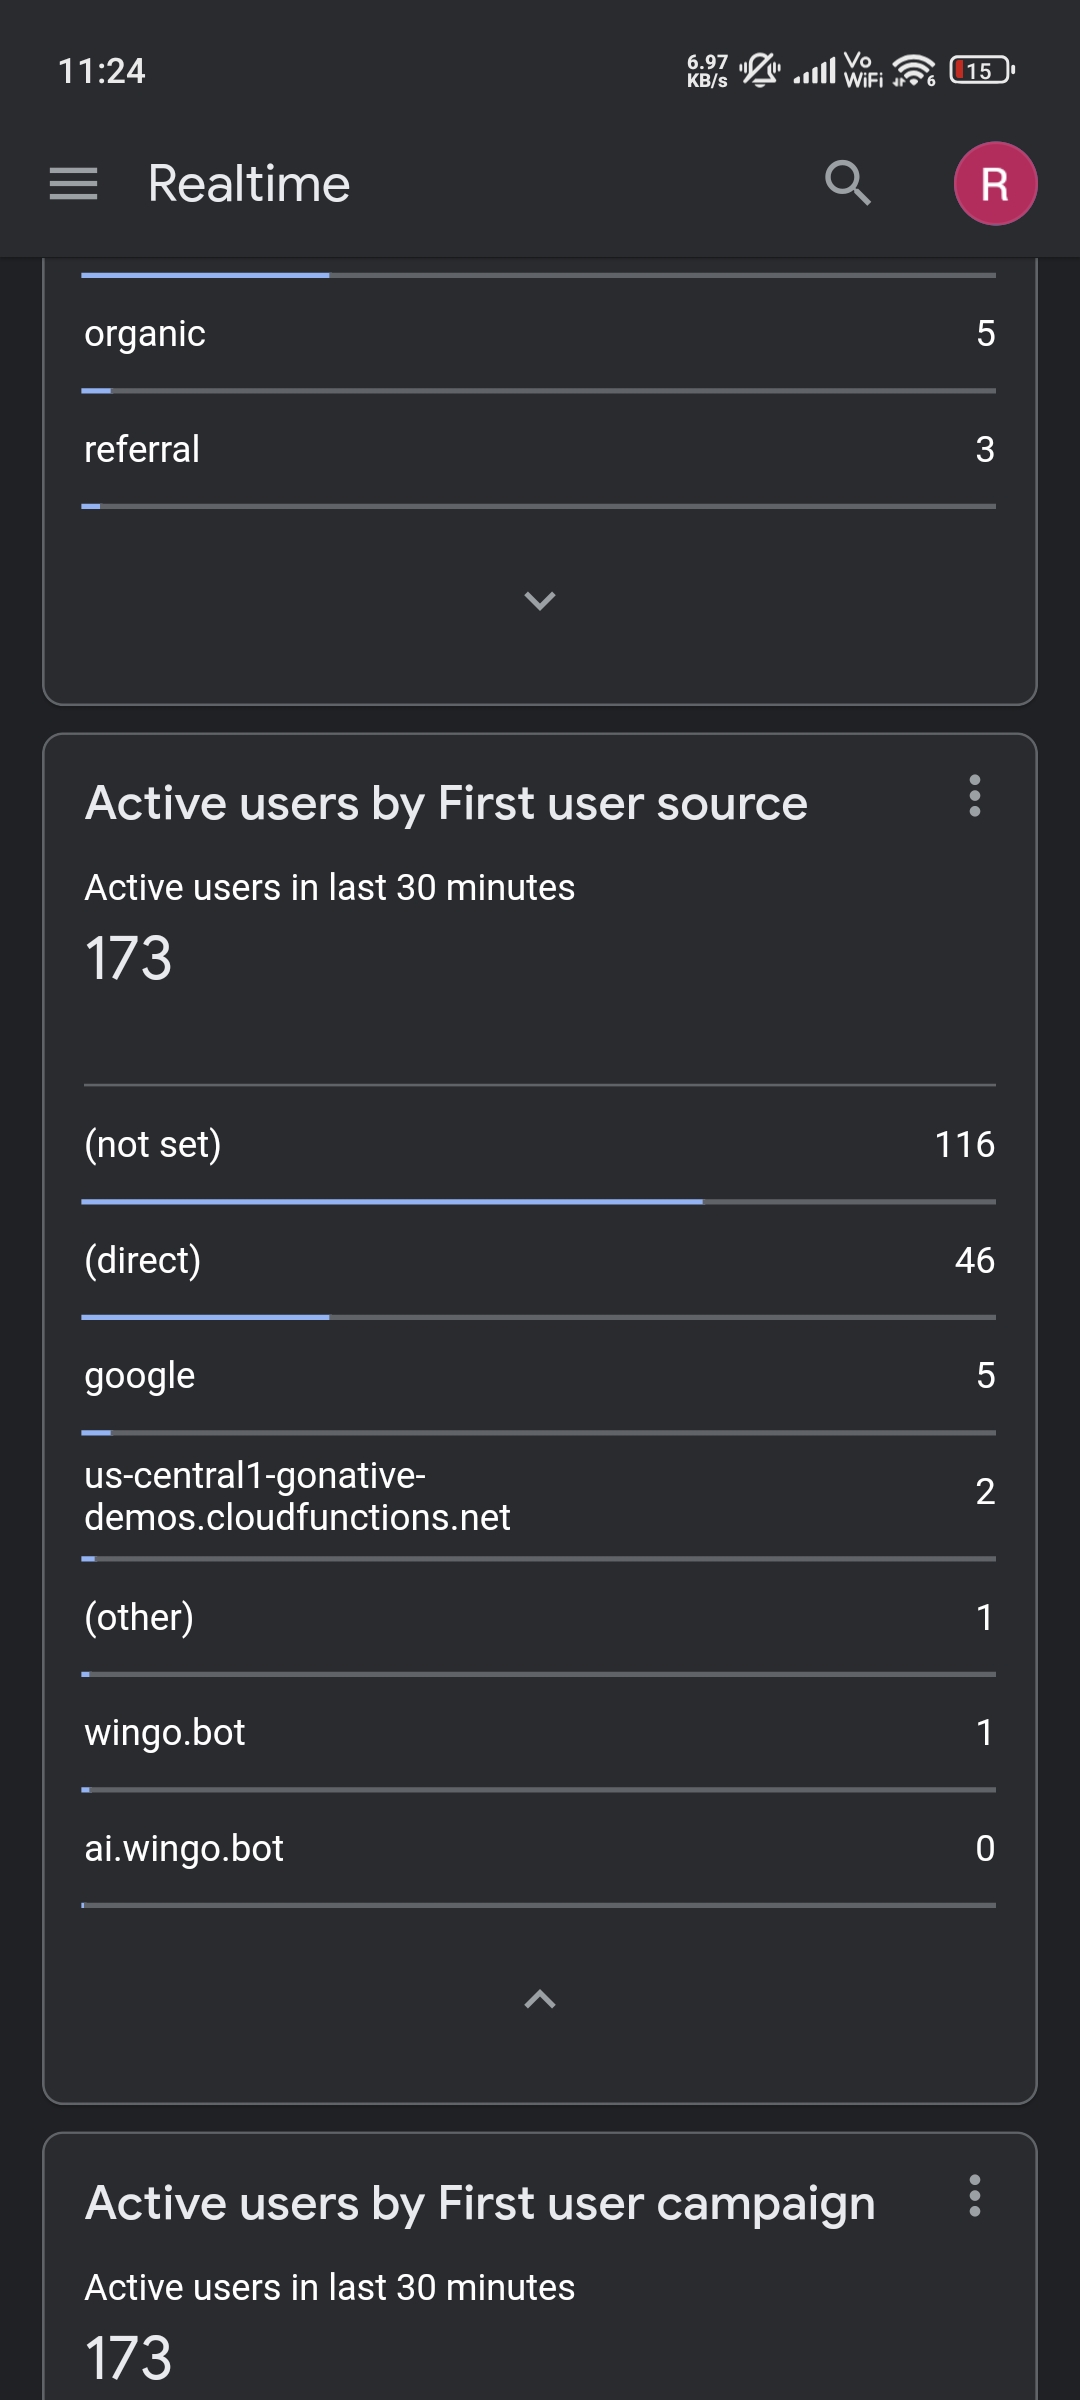Screen dimensions: 1080x2400
Task: Select the wingo.bot source row
Action: pos(540,1733)
